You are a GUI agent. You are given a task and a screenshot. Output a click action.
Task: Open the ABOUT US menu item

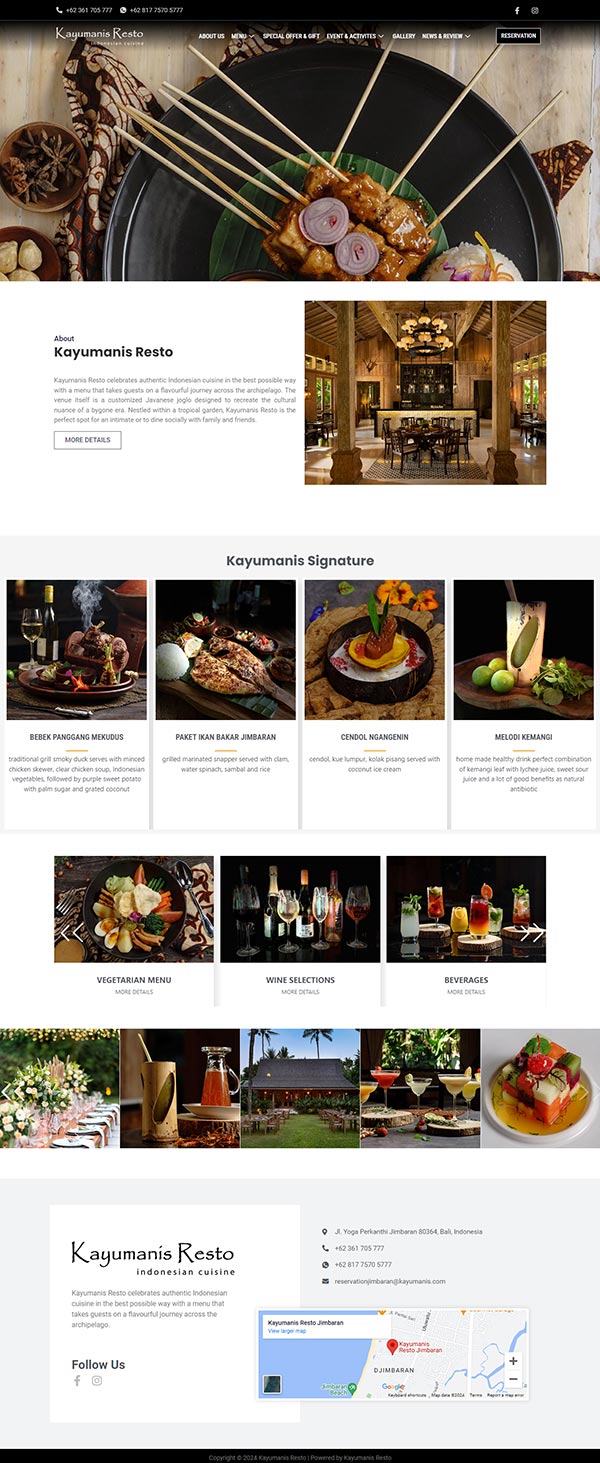coord(211,36)
